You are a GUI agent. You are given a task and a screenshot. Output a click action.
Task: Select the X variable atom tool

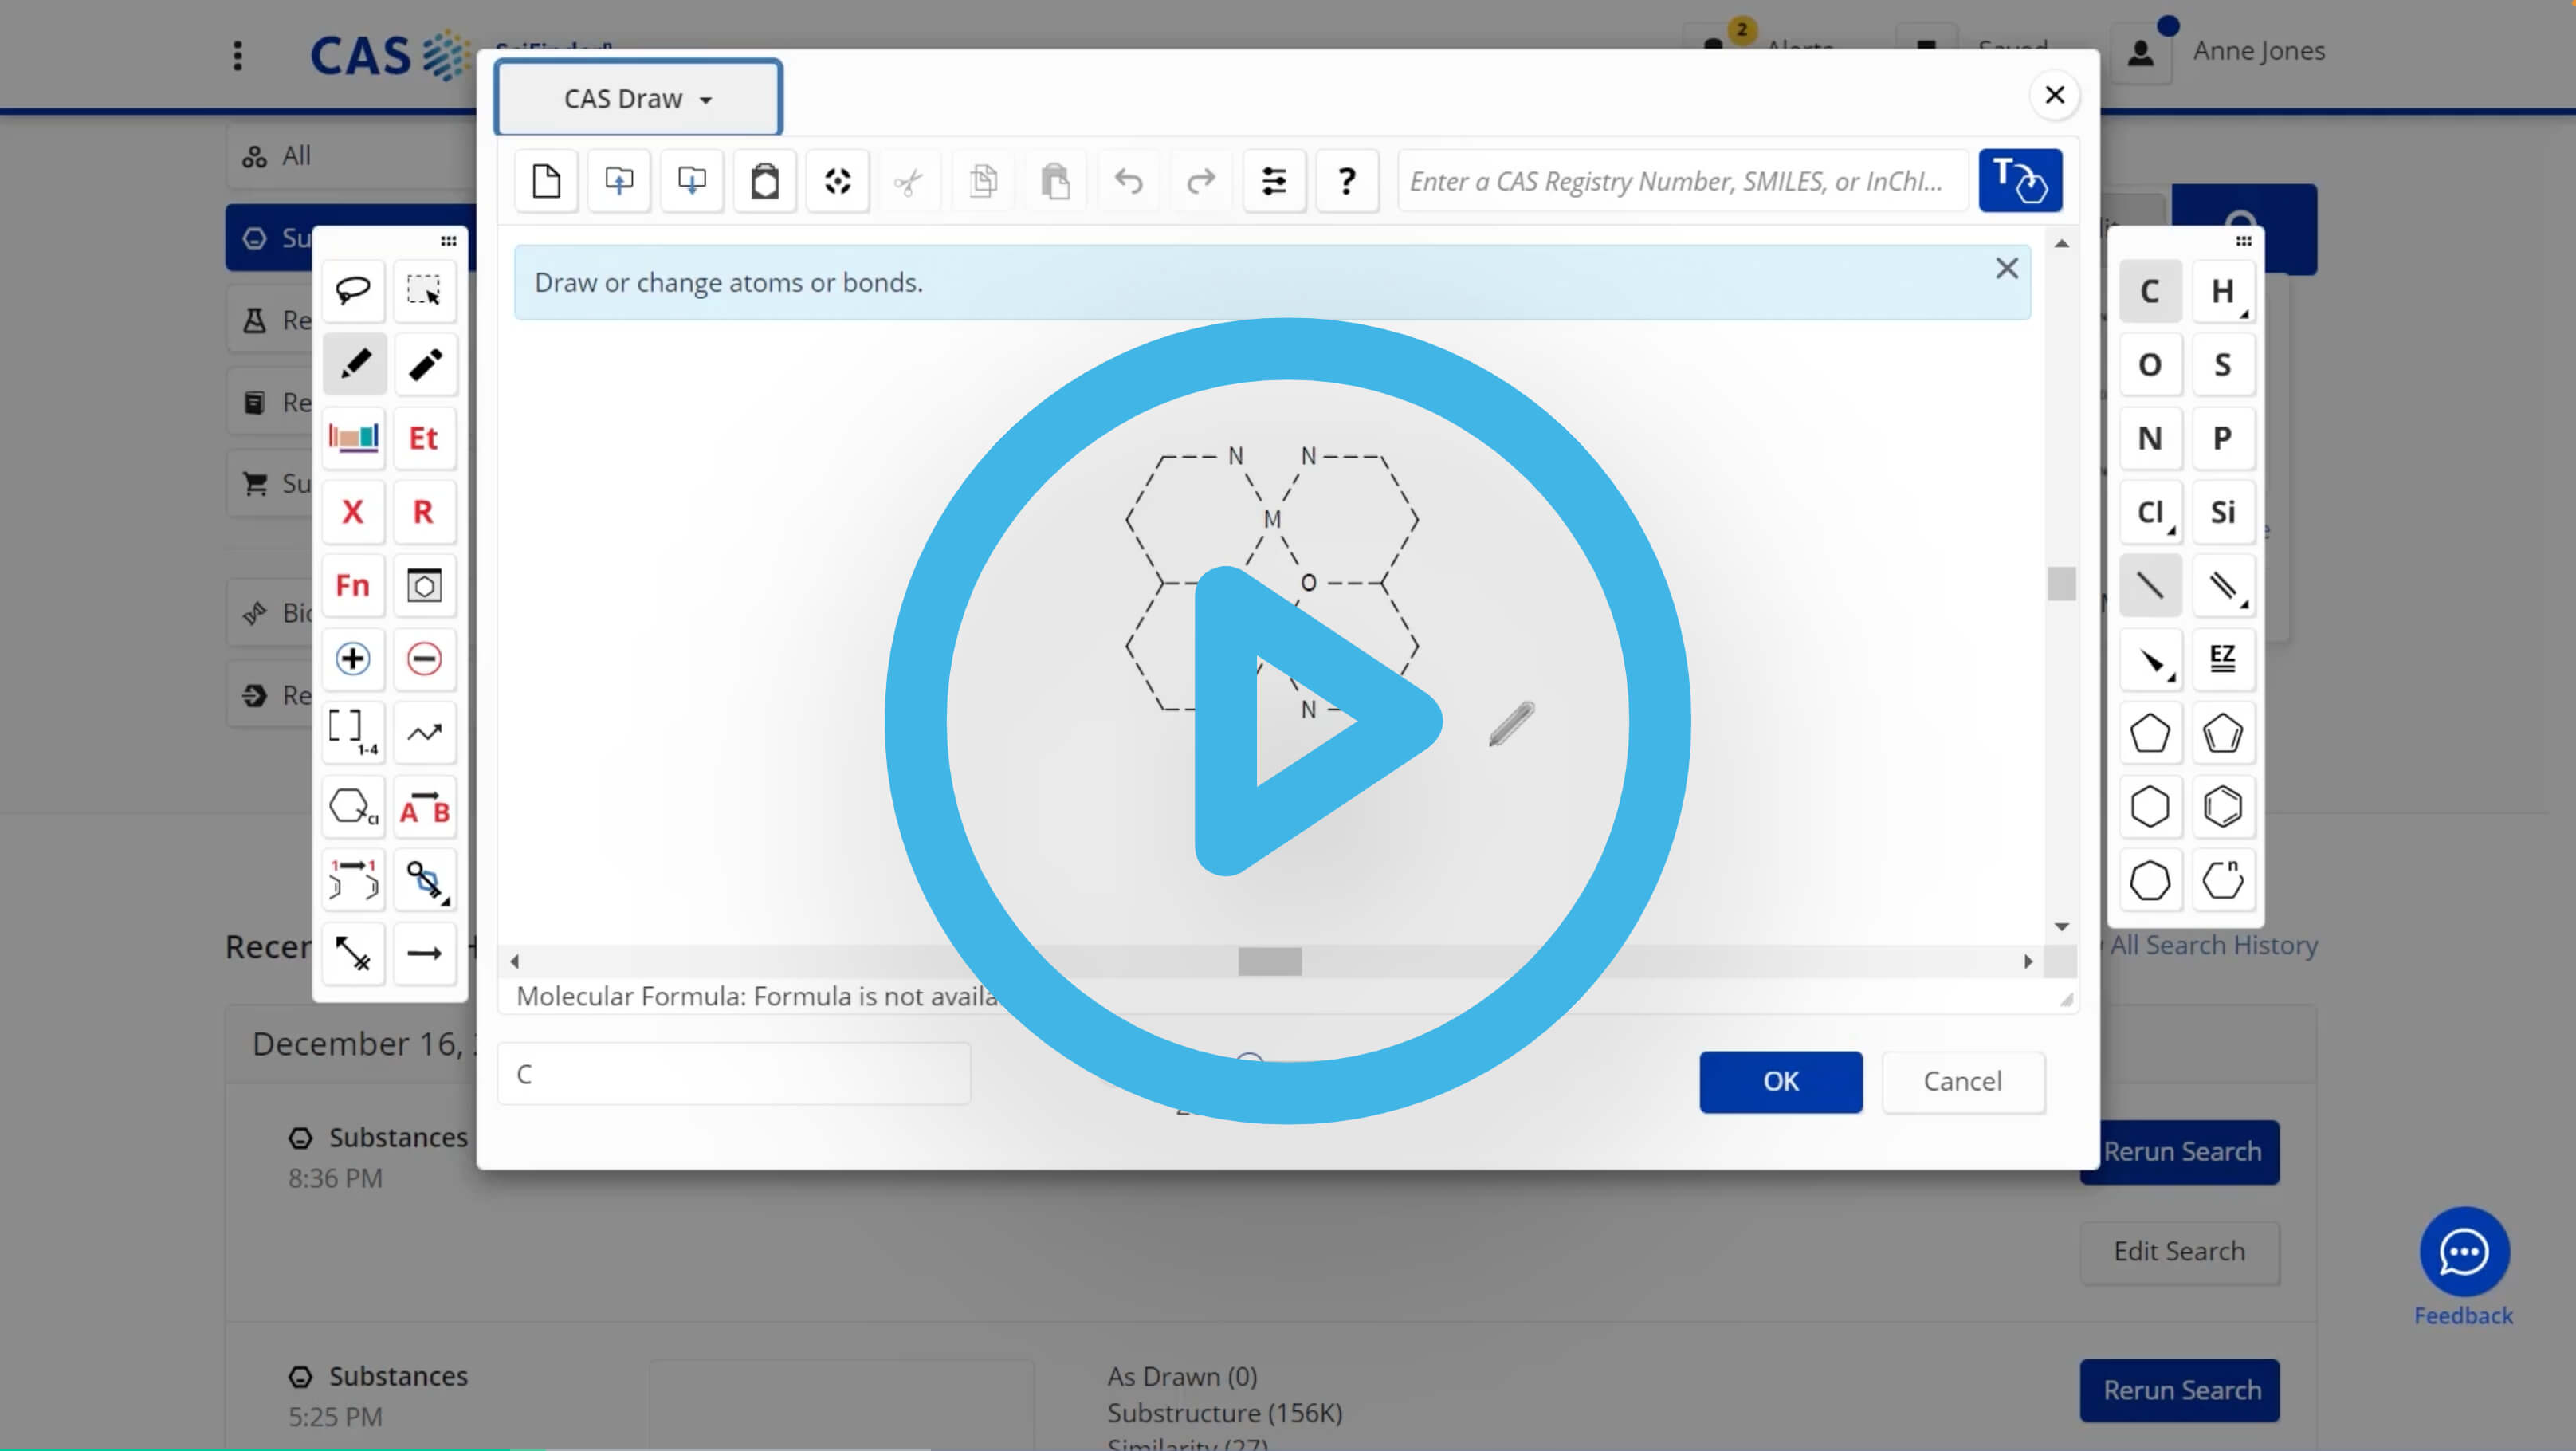(353, 512)
